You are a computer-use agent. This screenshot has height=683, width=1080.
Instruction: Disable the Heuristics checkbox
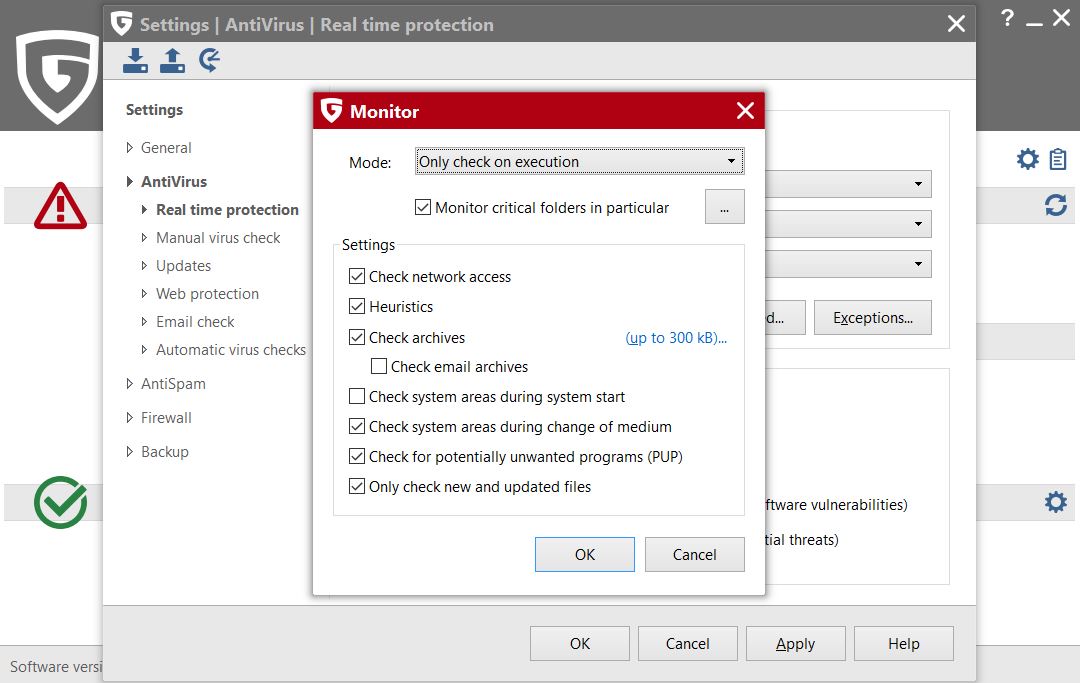(x=357, y=307)
